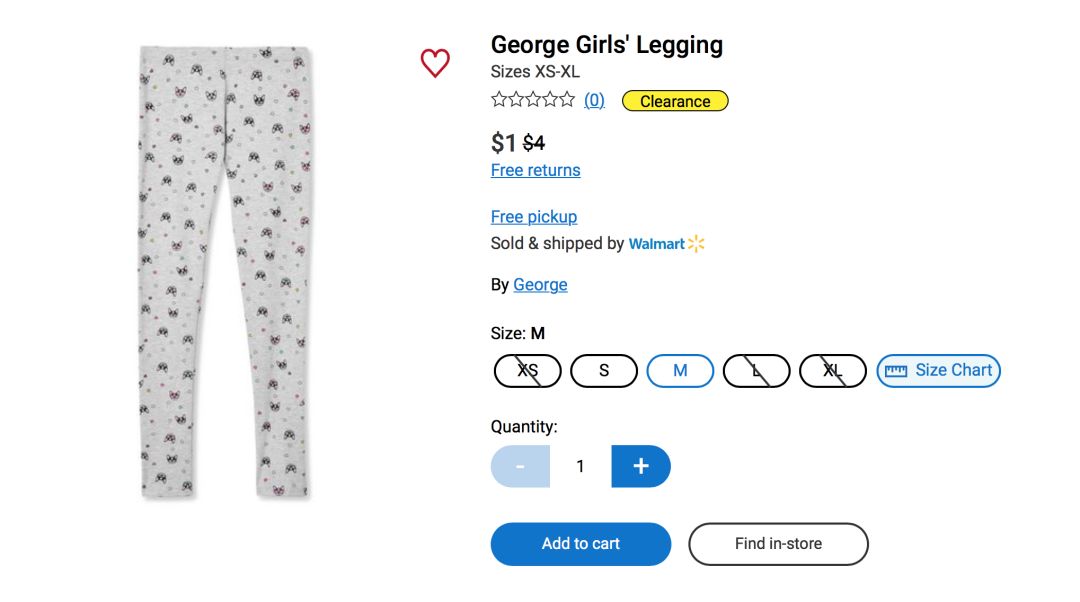Click the ruler icon in Size Chart

896,371
